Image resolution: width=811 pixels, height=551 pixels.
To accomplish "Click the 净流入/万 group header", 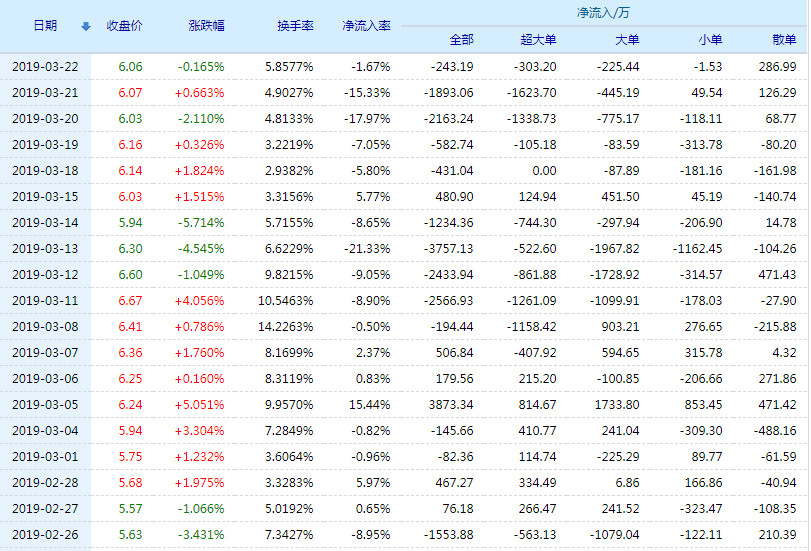I will [x=603, y=13].
